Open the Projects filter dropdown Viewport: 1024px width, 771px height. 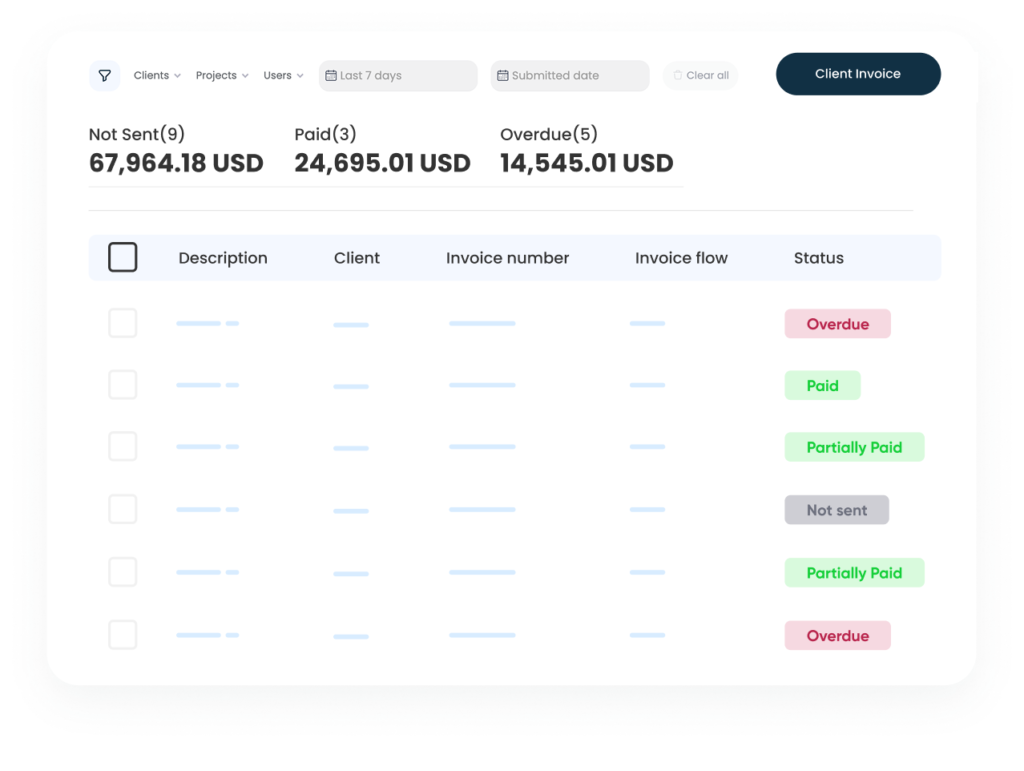coord(222,76)
